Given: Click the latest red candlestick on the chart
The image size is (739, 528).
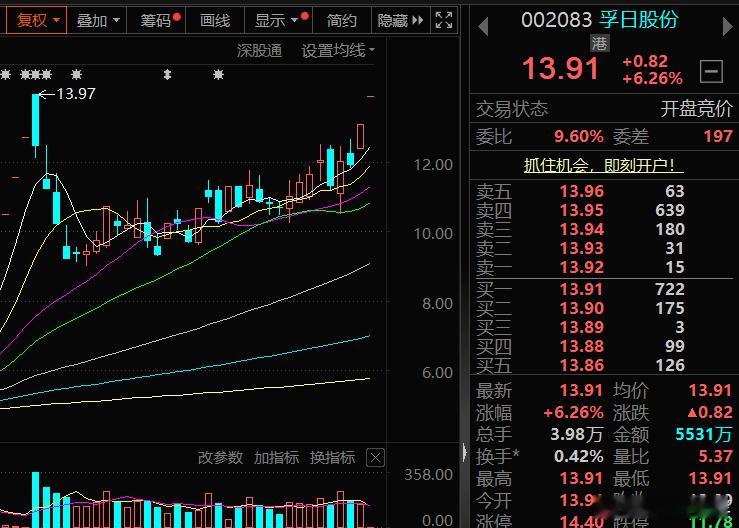Looking at the screenshot, I should coord(361,136).
